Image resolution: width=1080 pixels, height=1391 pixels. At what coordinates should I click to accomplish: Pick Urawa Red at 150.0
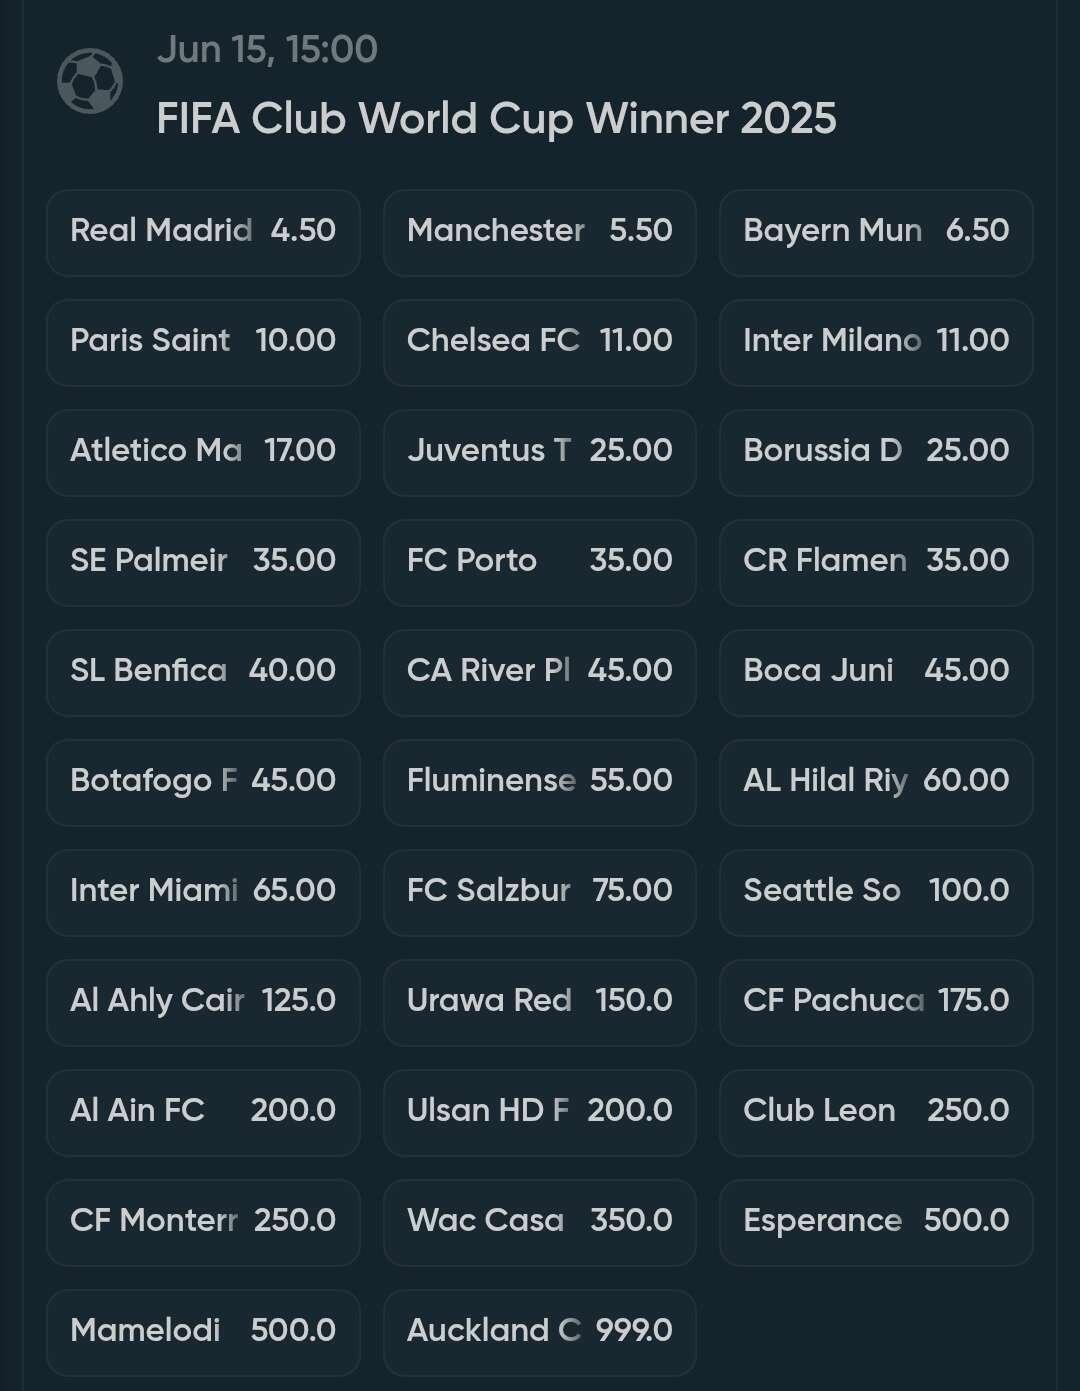(x=540, y=1002)
